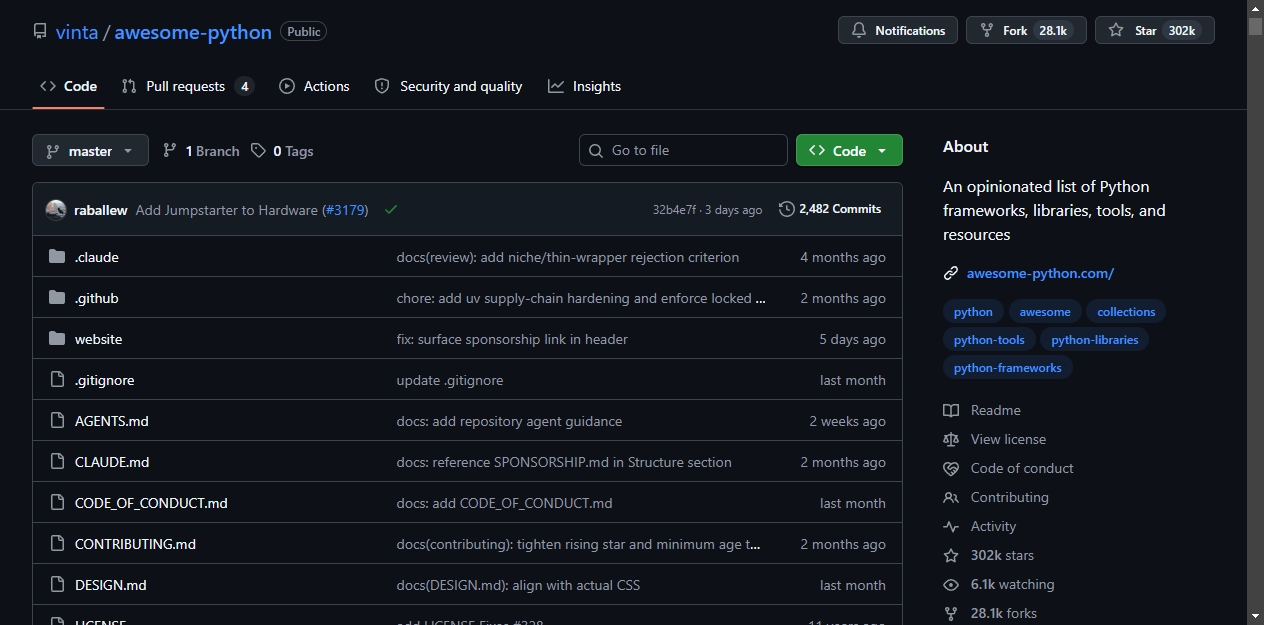
Task: Switch to the Actions tab
Action: pyautogui.click(x=315, y=86)
